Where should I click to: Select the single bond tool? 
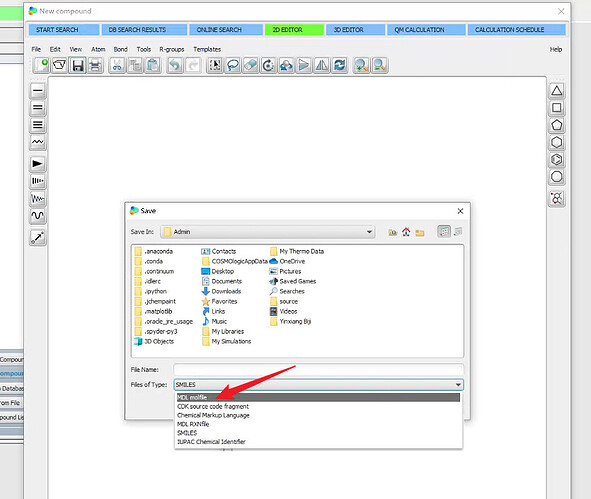coord(38,90)
